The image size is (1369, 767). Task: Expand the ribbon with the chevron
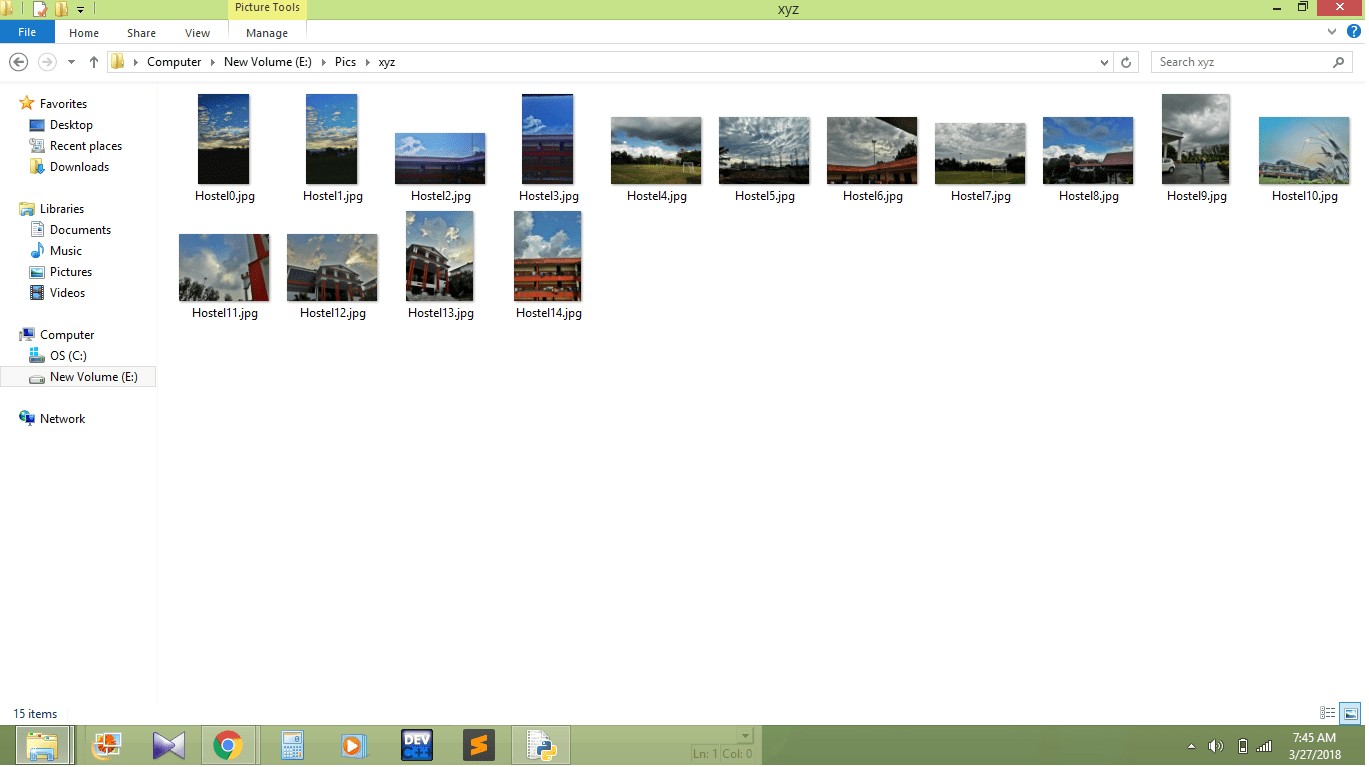coord(1332,32)
